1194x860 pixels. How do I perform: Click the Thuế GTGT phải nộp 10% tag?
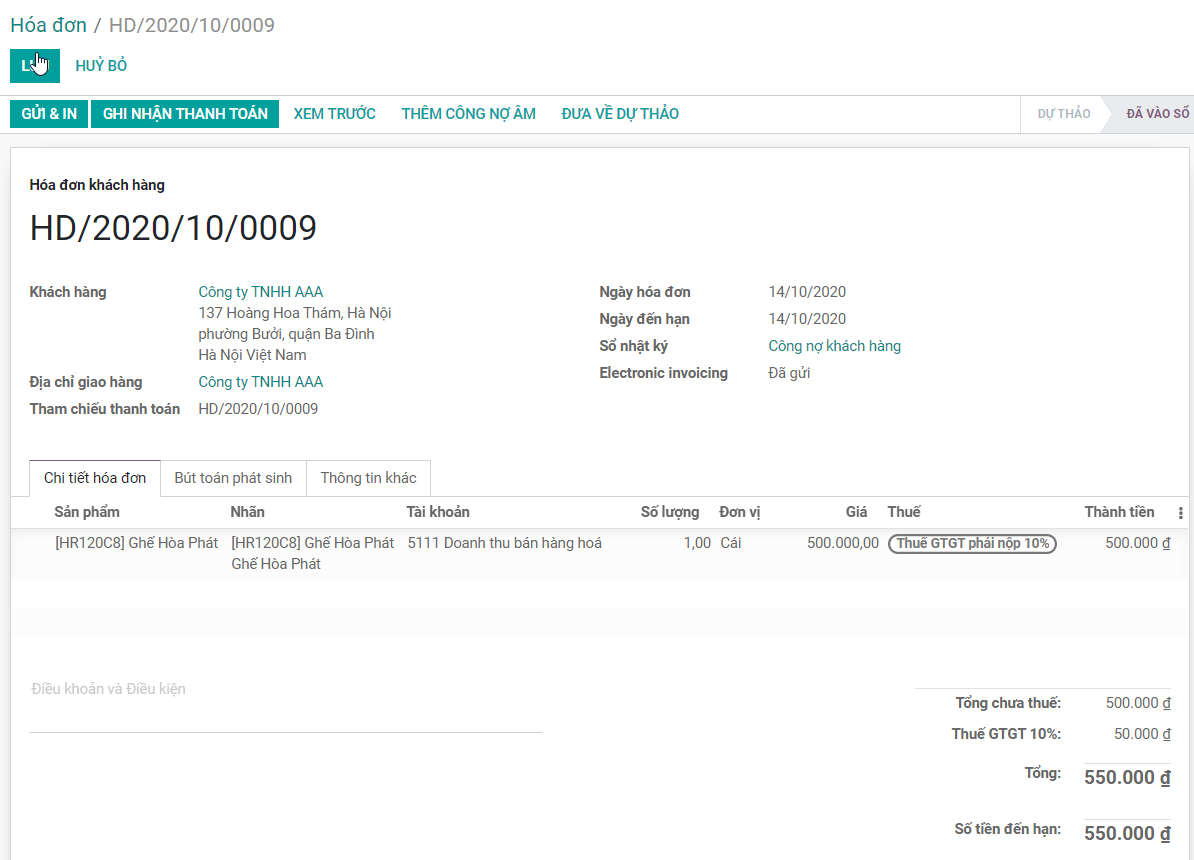click(x=972, y=543)
